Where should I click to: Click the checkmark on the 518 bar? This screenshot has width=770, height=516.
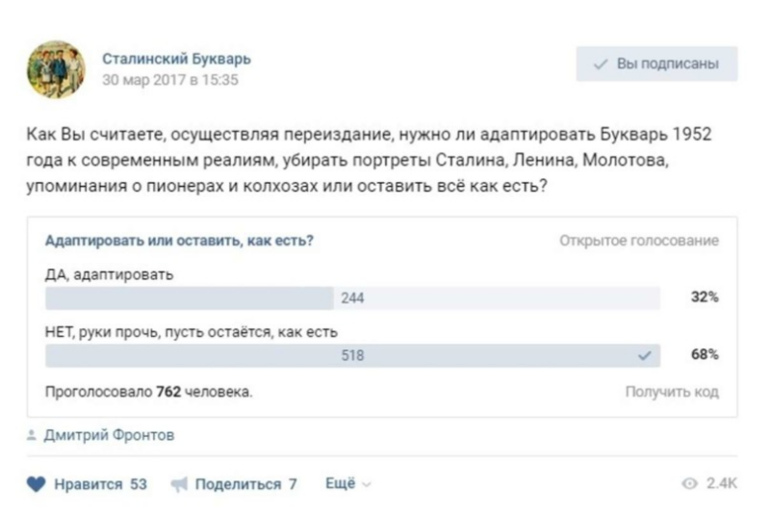(644, 354)
